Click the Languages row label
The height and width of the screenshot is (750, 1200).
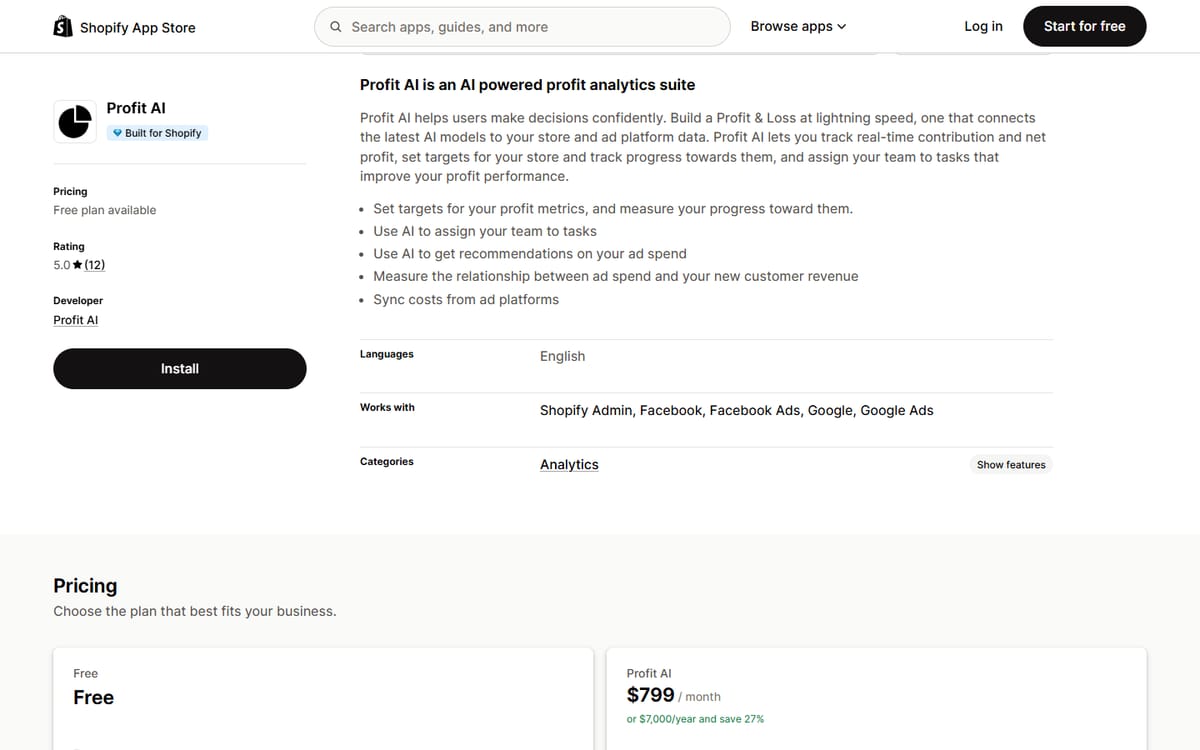tap(387, 354)
